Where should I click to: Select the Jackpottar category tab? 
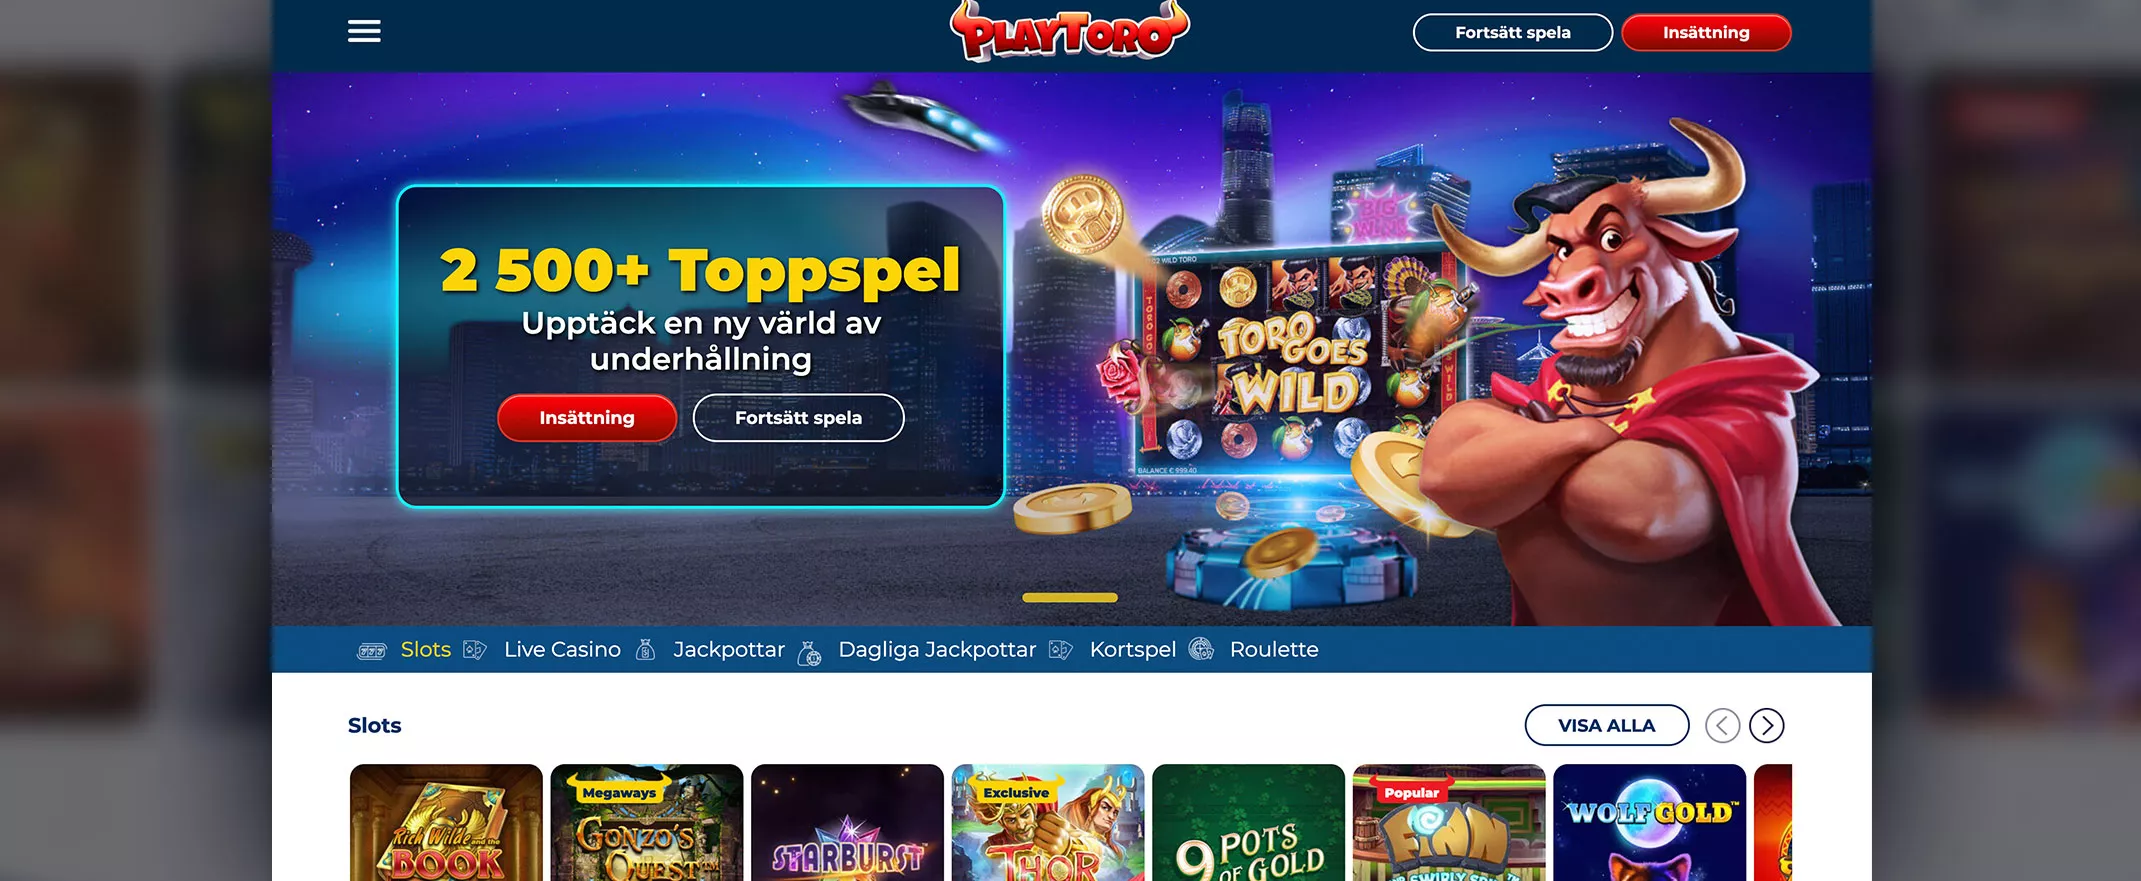pos(729,650)
